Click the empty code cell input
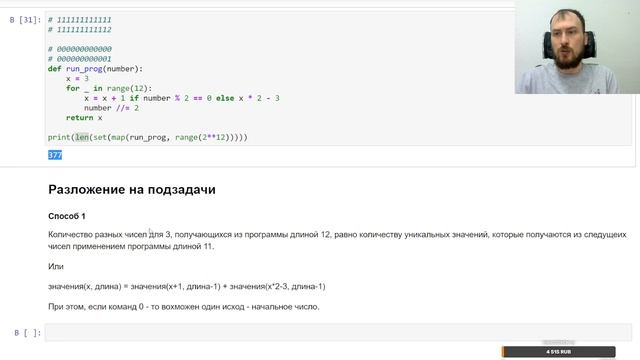The image size is (640, 360). (x=338, y=333)
